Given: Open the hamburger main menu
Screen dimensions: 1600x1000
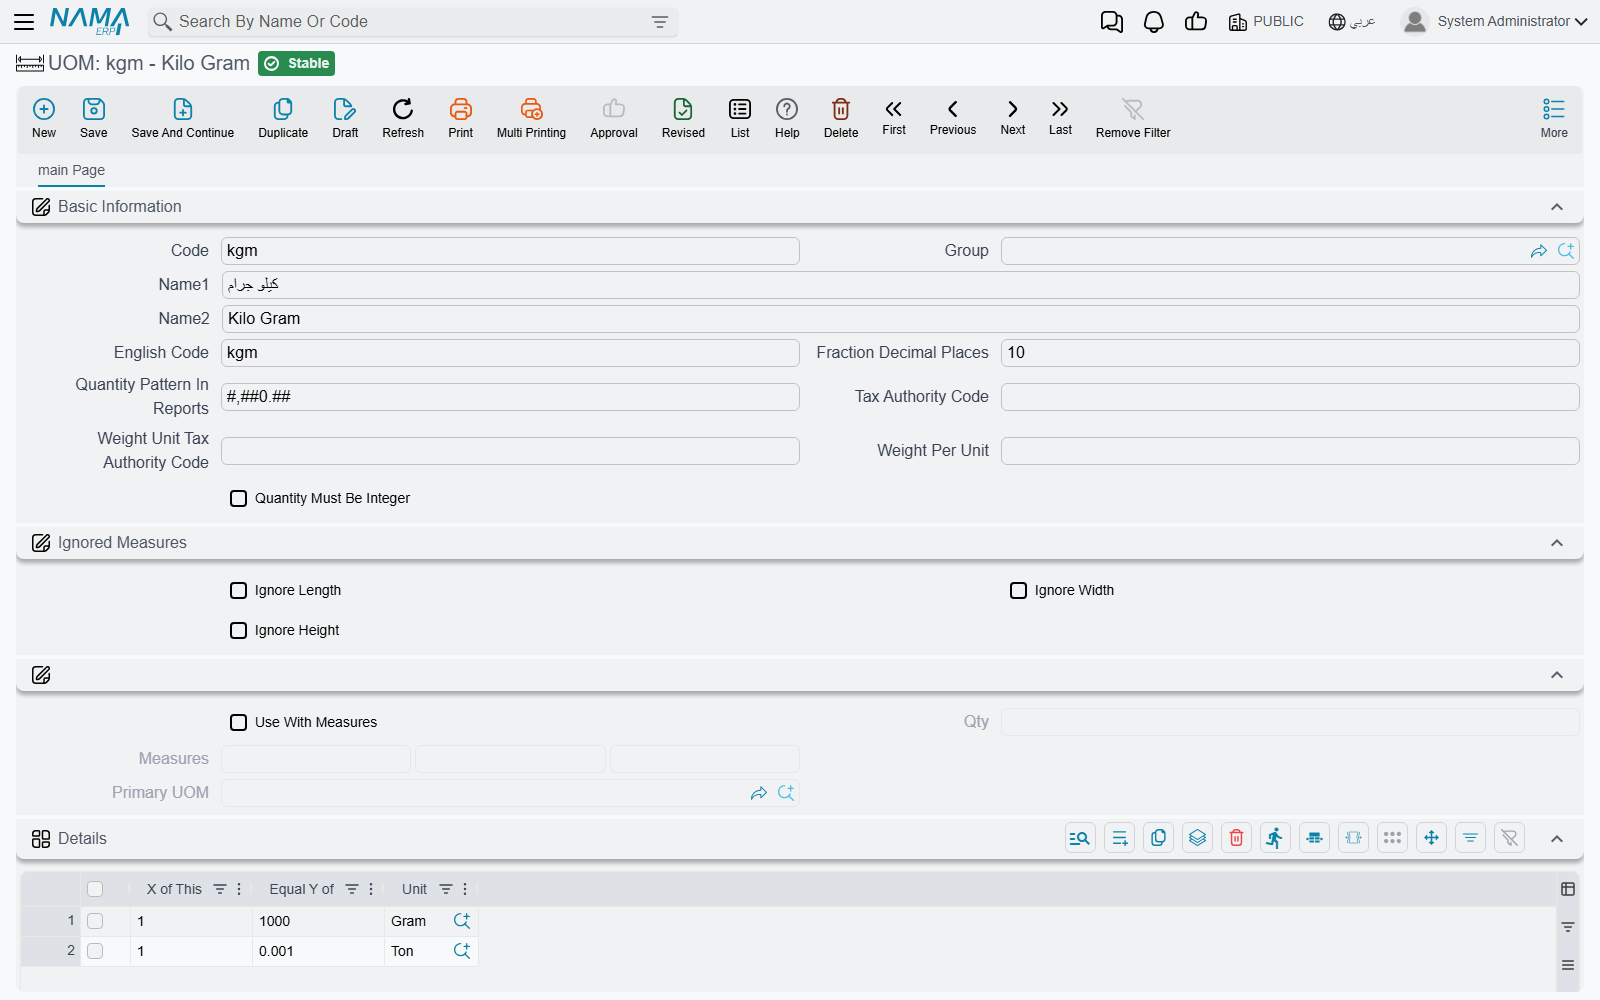Looking at the screenshot, I should [24, 21].
